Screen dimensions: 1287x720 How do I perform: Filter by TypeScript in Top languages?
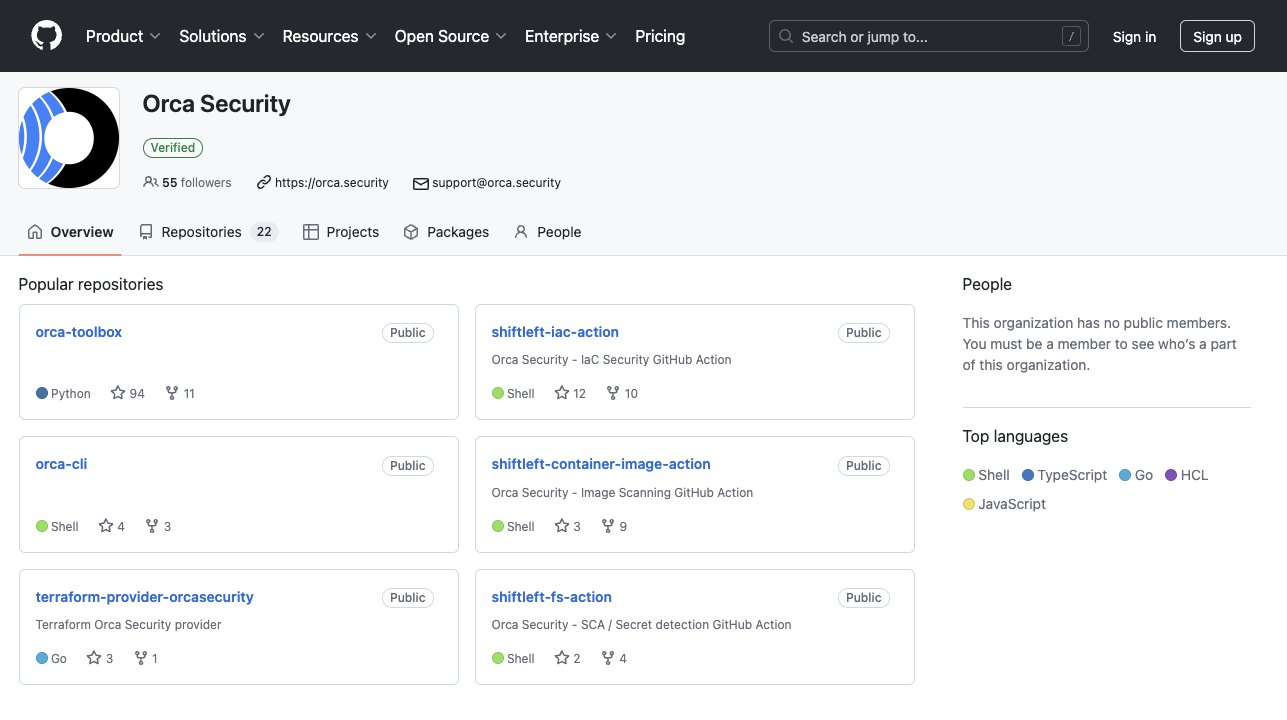pos(1065,475)
